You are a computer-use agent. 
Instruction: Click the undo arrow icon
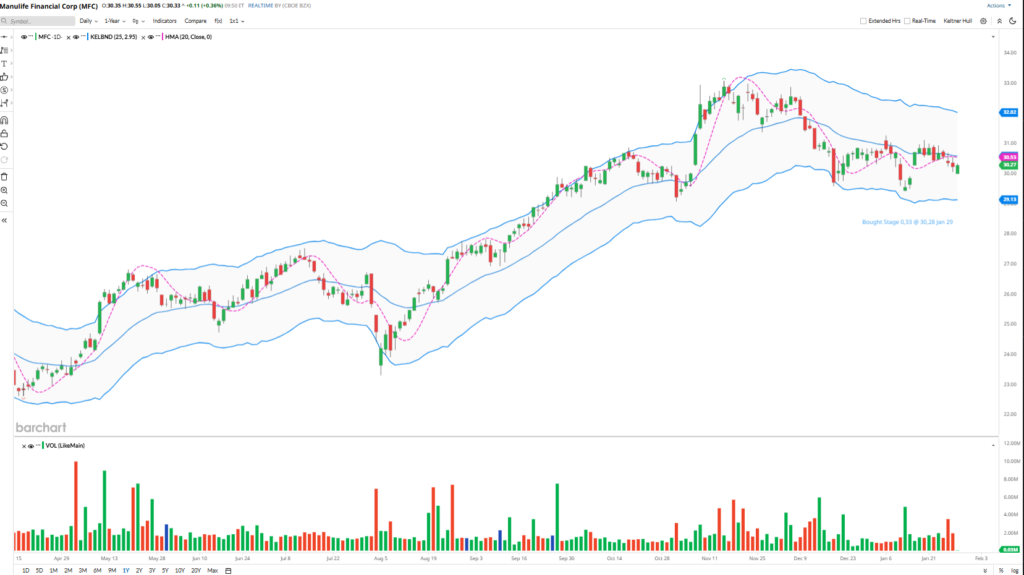(5, 146)
